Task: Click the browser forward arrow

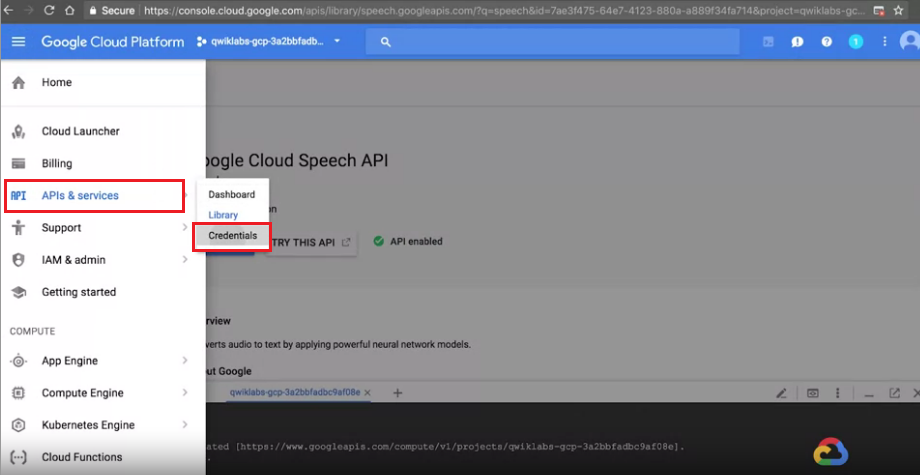Action: tap(29, 10)
